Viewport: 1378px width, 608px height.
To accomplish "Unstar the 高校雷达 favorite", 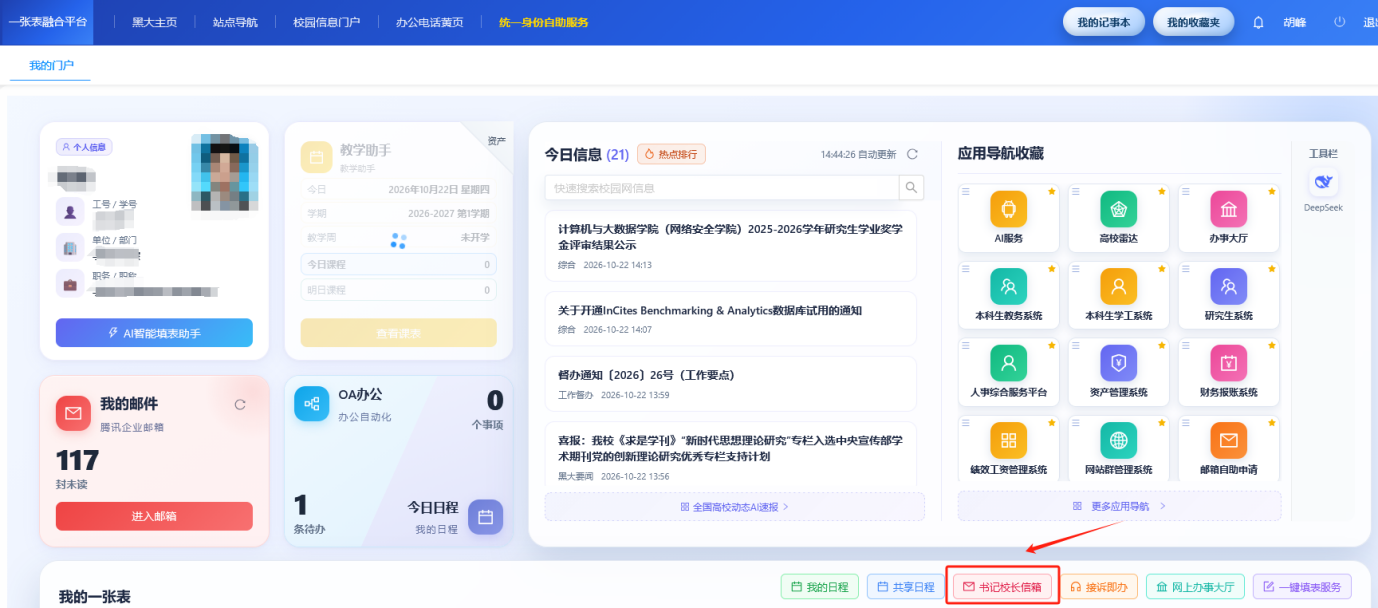I will pyautogui.click(x=1162, y=191).
